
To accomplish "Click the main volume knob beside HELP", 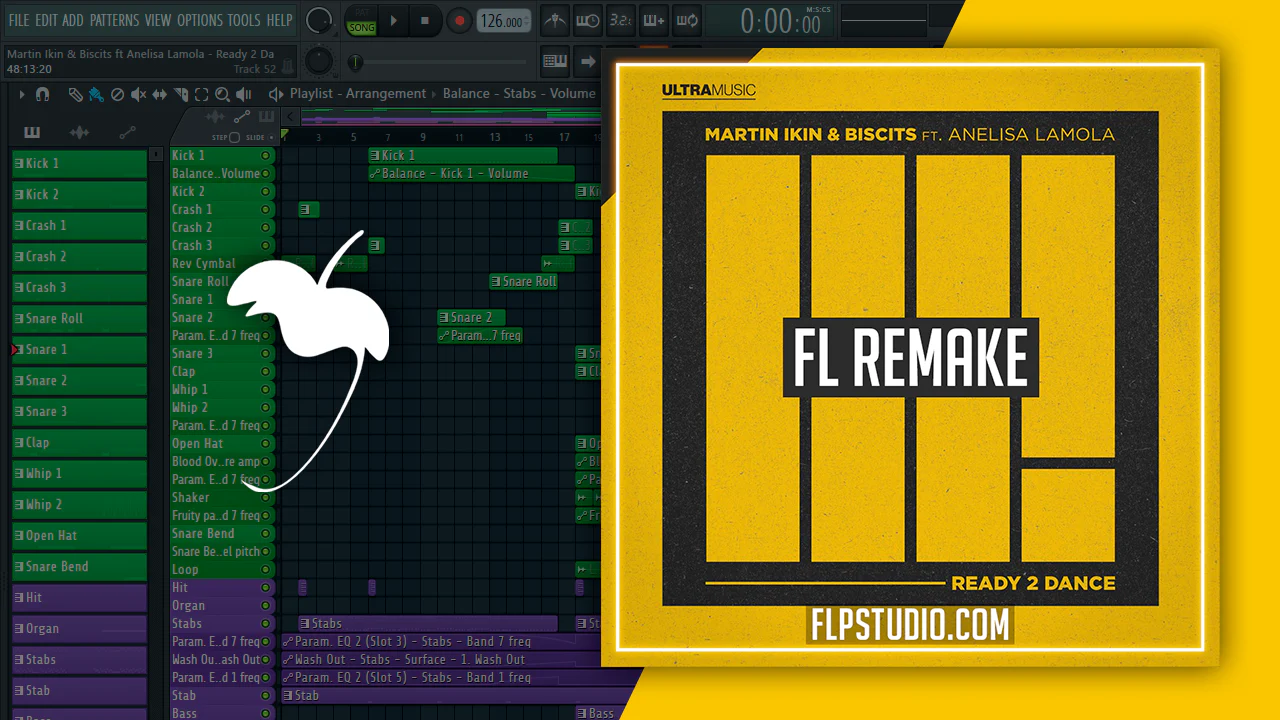I will [319, 20].
